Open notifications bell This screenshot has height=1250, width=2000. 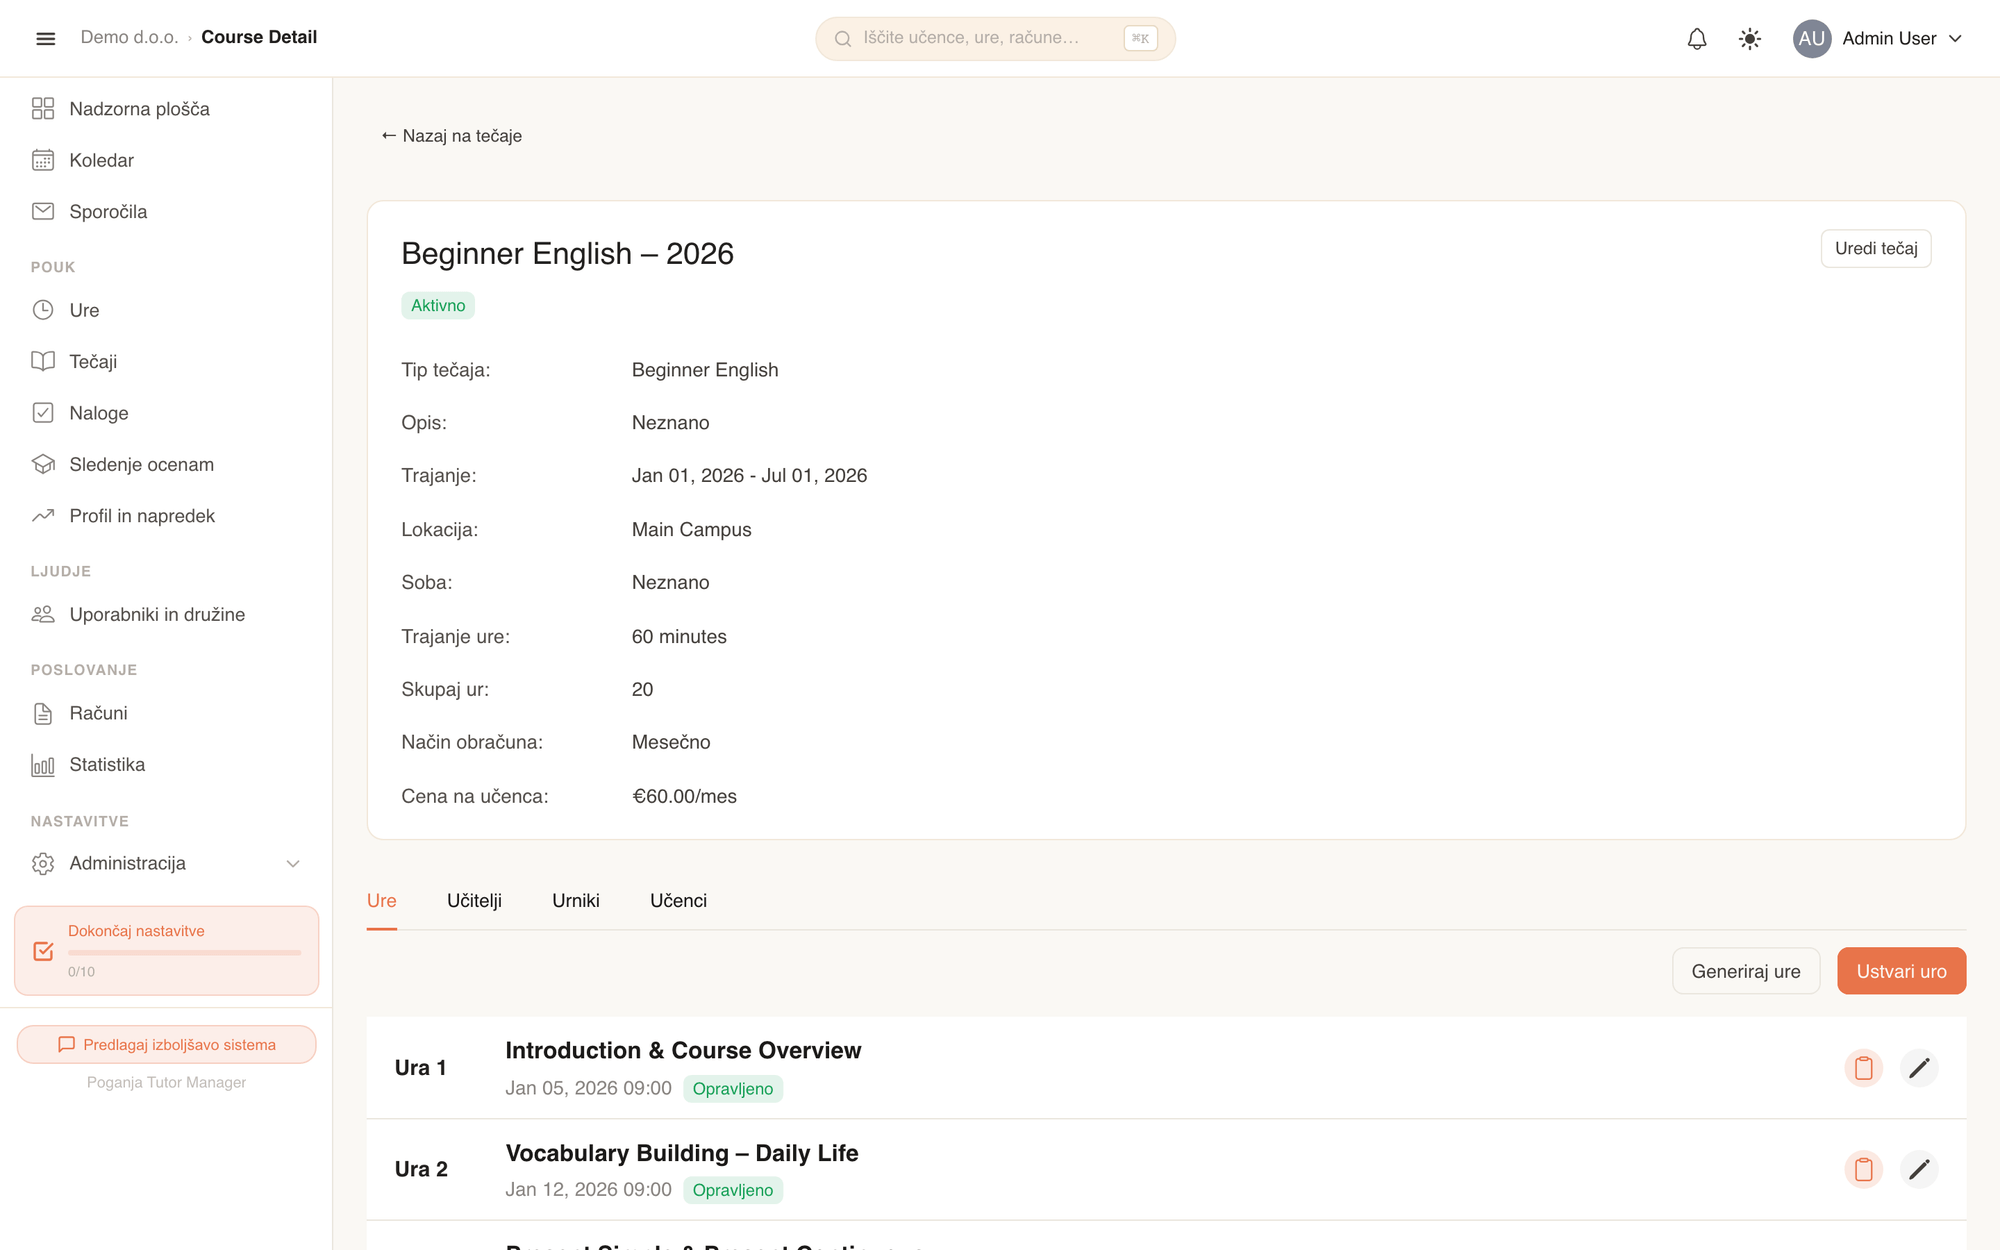1697,39
